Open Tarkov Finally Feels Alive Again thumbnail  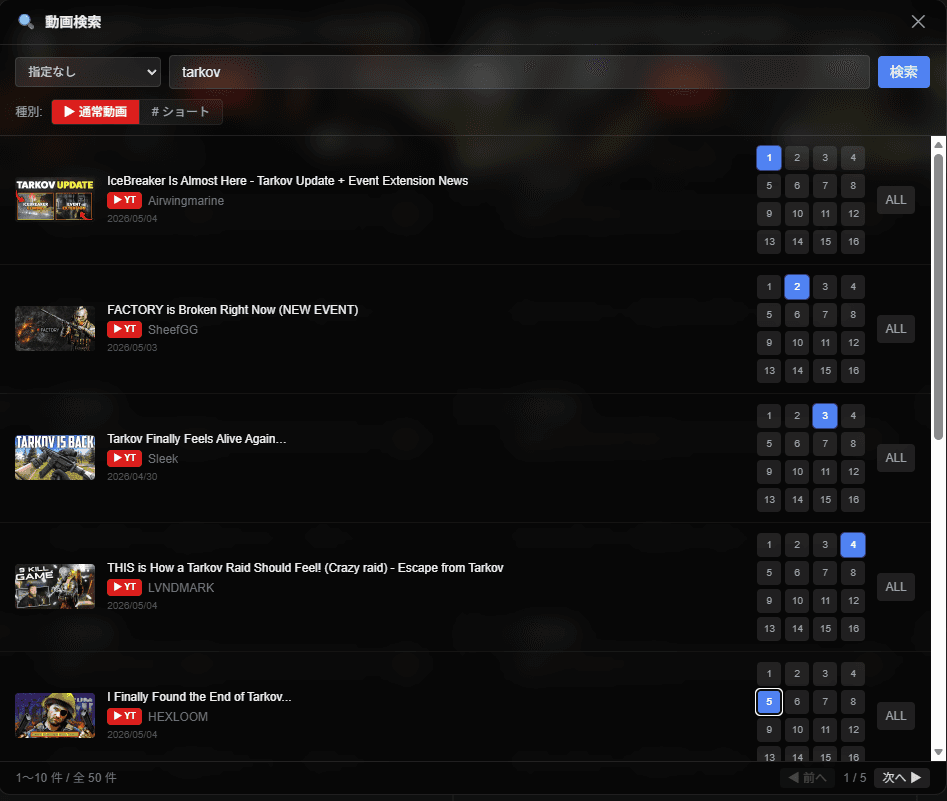coord(55,458)
